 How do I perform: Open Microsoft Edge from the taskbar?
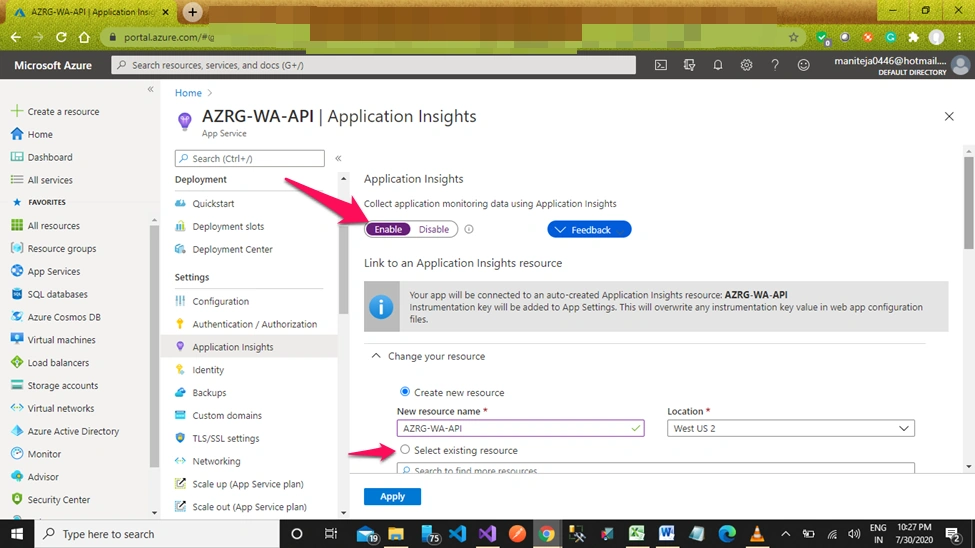coord(727,534)
